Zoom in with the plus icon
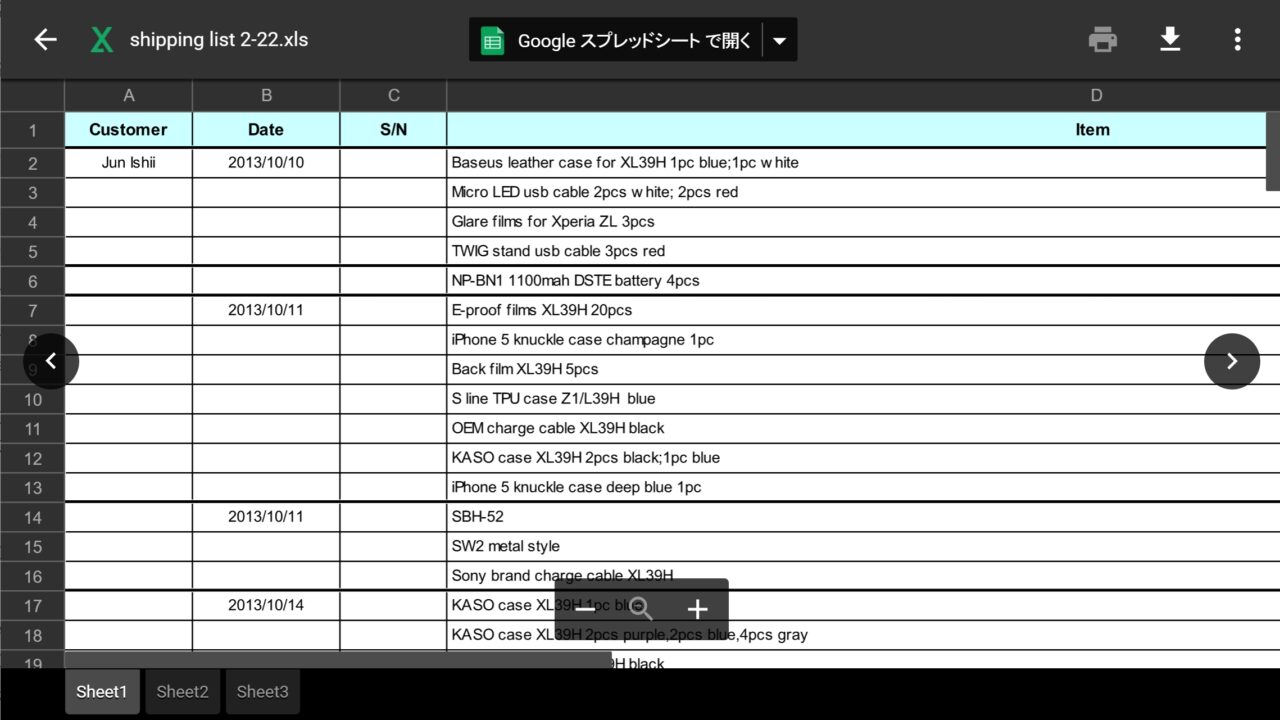Image resolution: width=1280 pixels, height=720 pixels. (698, 609)
